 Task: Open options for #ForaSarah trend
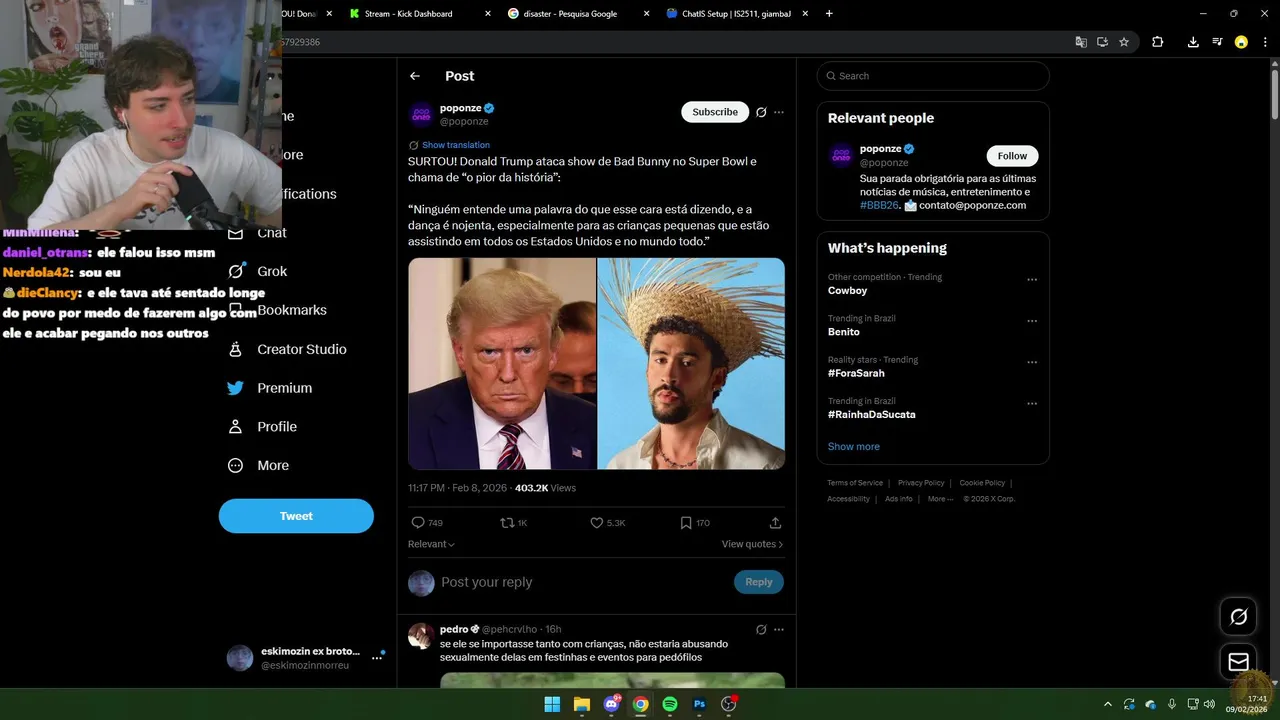click(1032, 362)
